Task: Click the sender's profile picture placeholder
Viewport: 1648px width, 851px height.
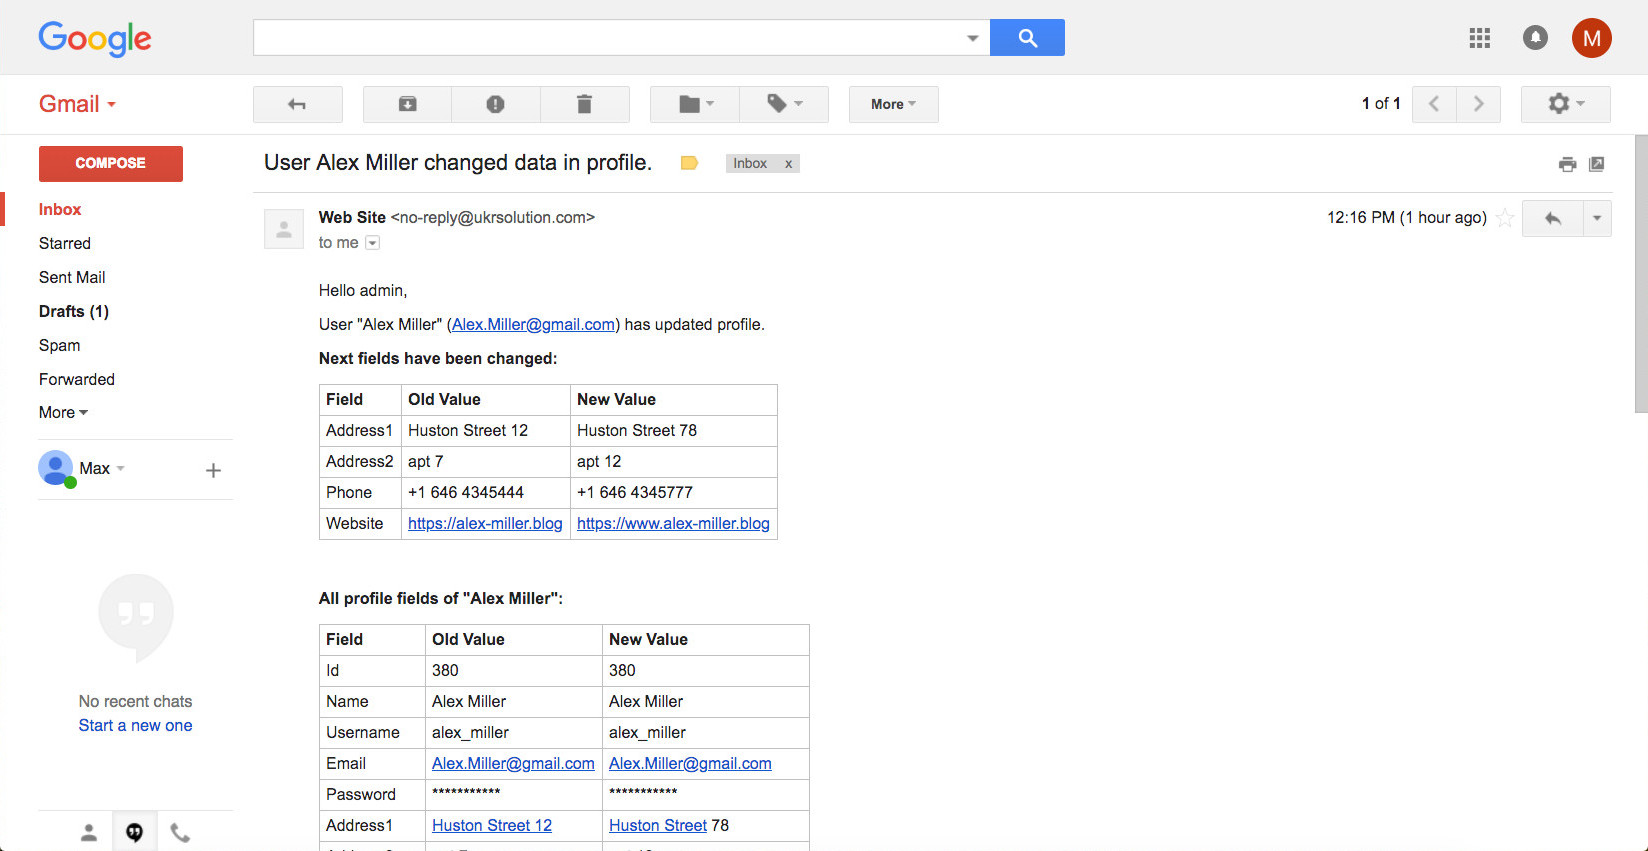Action: pos(284,229)
